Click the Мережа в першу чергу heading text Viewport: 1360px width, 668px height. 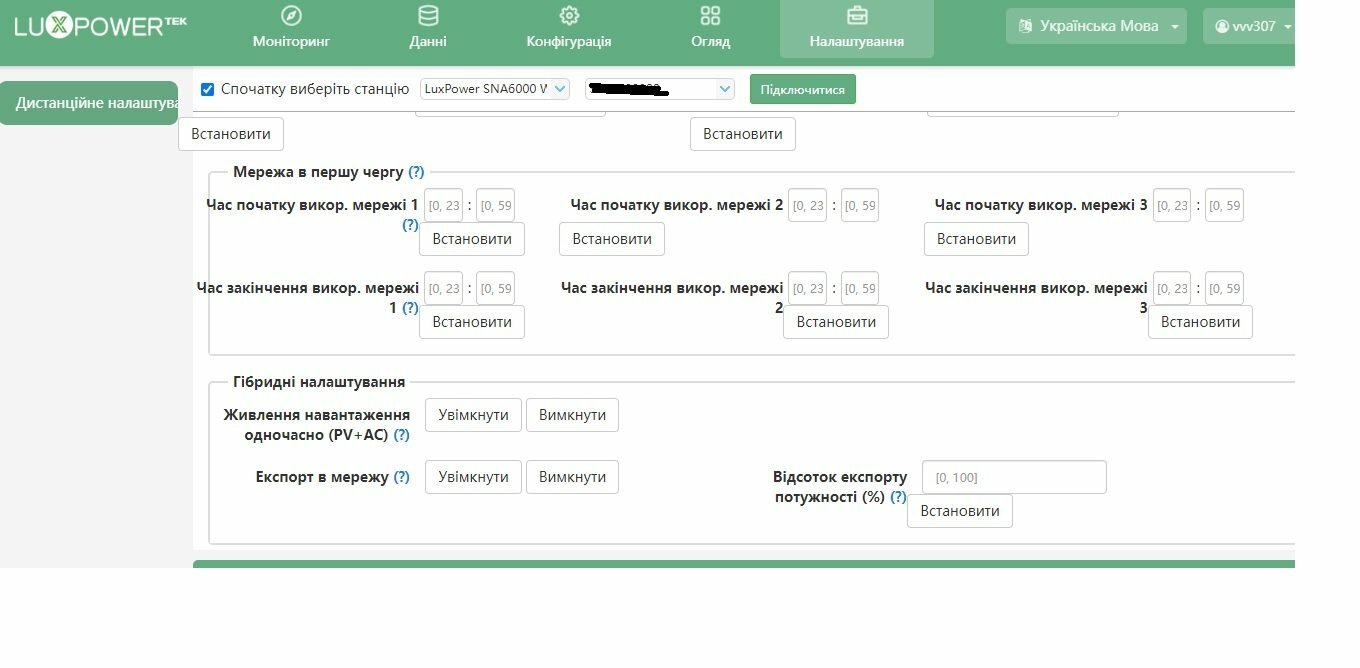click(318, 172)
